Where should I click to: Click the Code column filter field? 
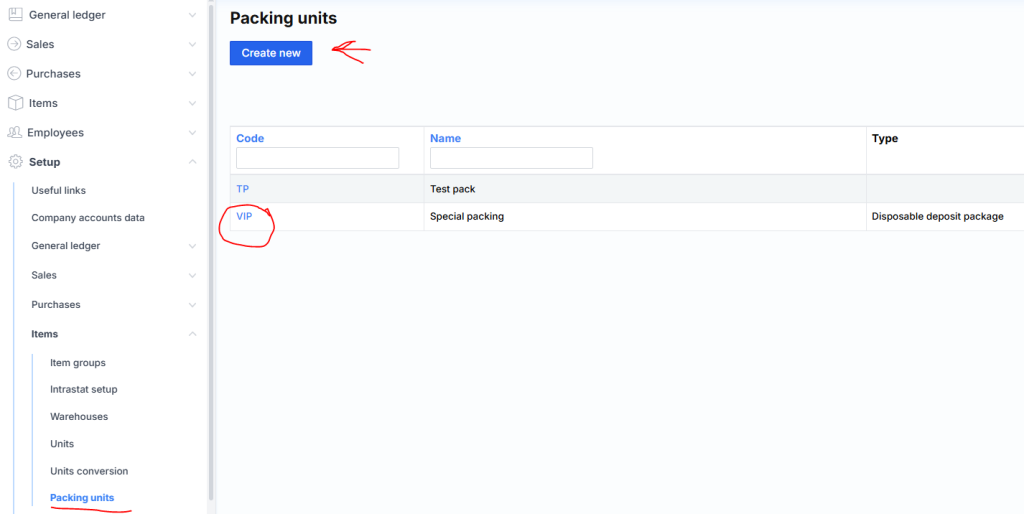(x=317, y=158)
